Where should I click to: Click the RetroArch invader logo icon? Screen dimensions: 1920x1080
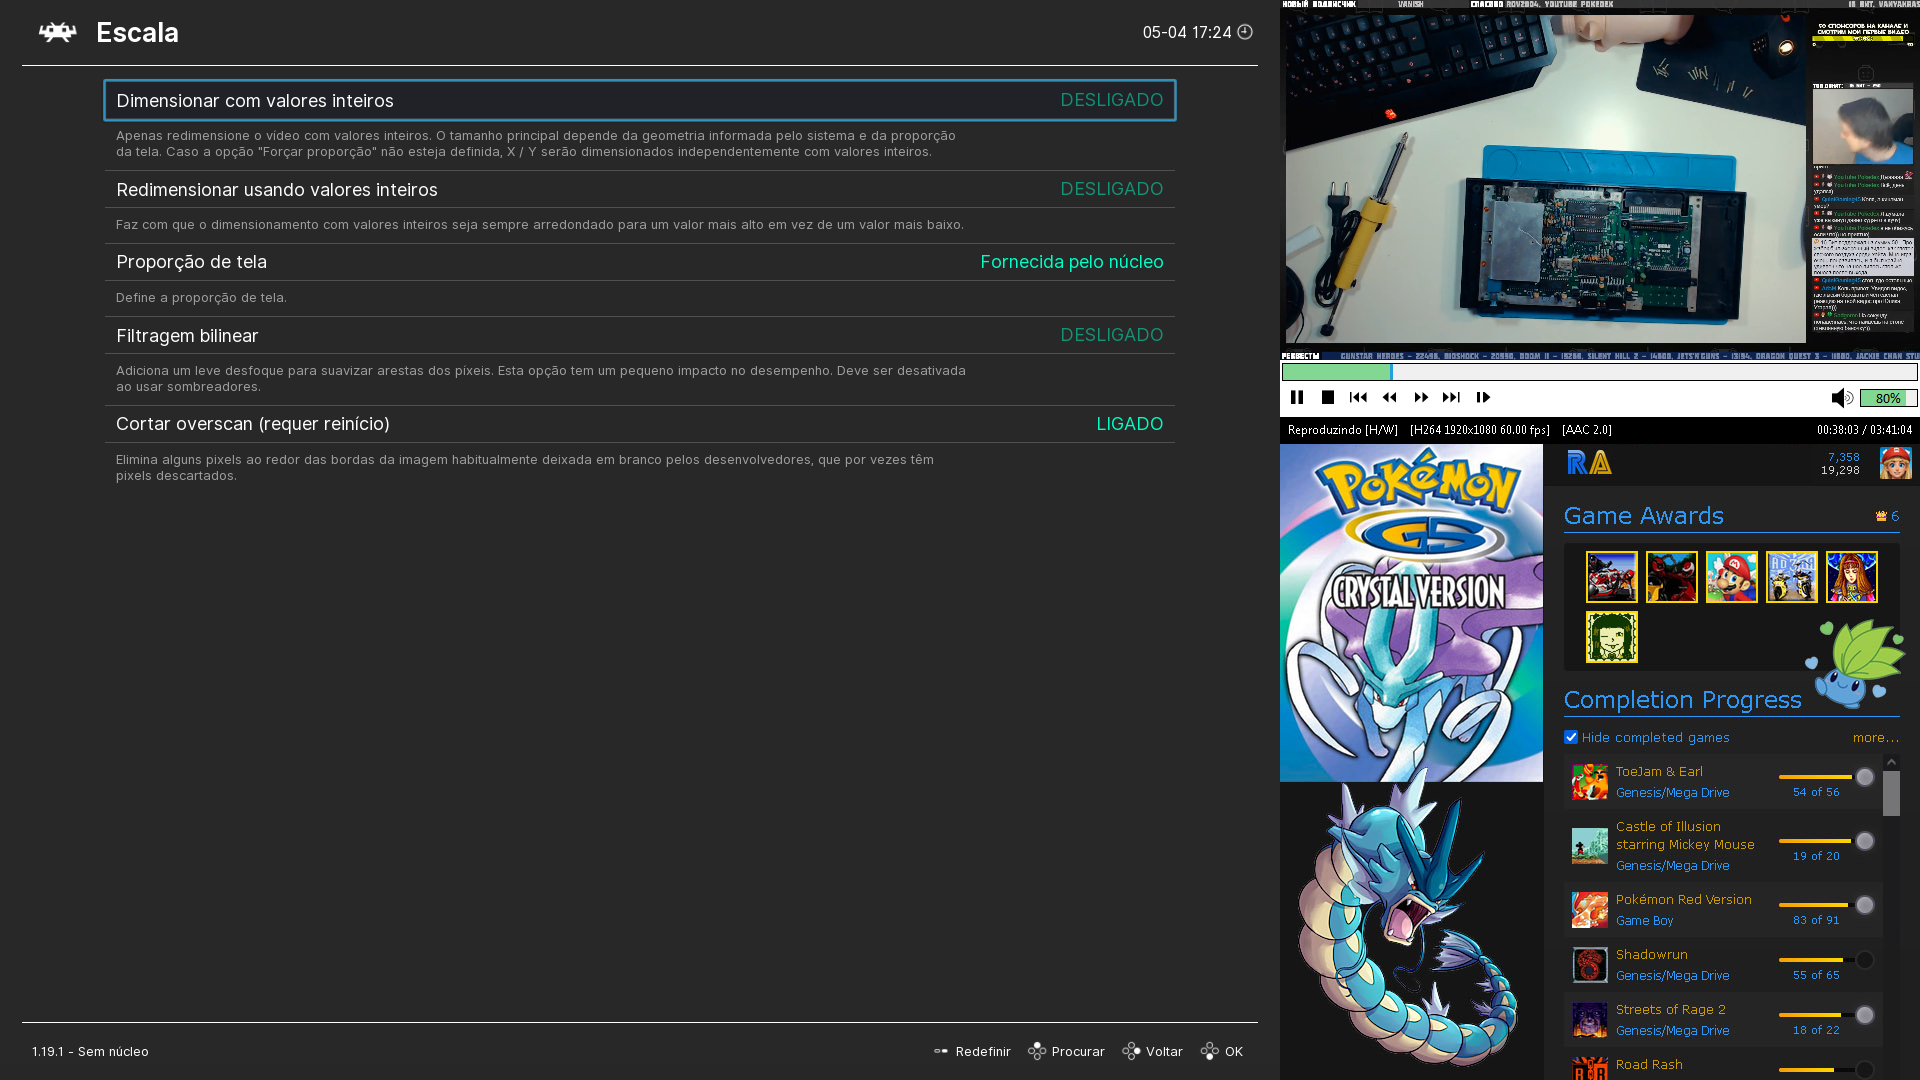coord(57,32)
